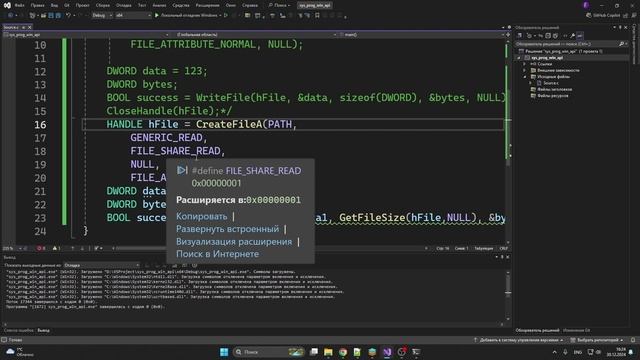Click line 16 HANDLE hFile code line
Screen dimensions: 640x360
[202, 124]
